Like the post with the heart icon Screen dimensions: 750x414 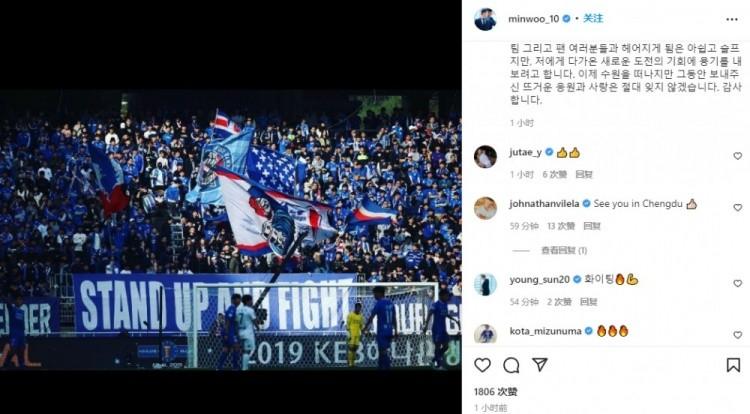coord(482,365)
